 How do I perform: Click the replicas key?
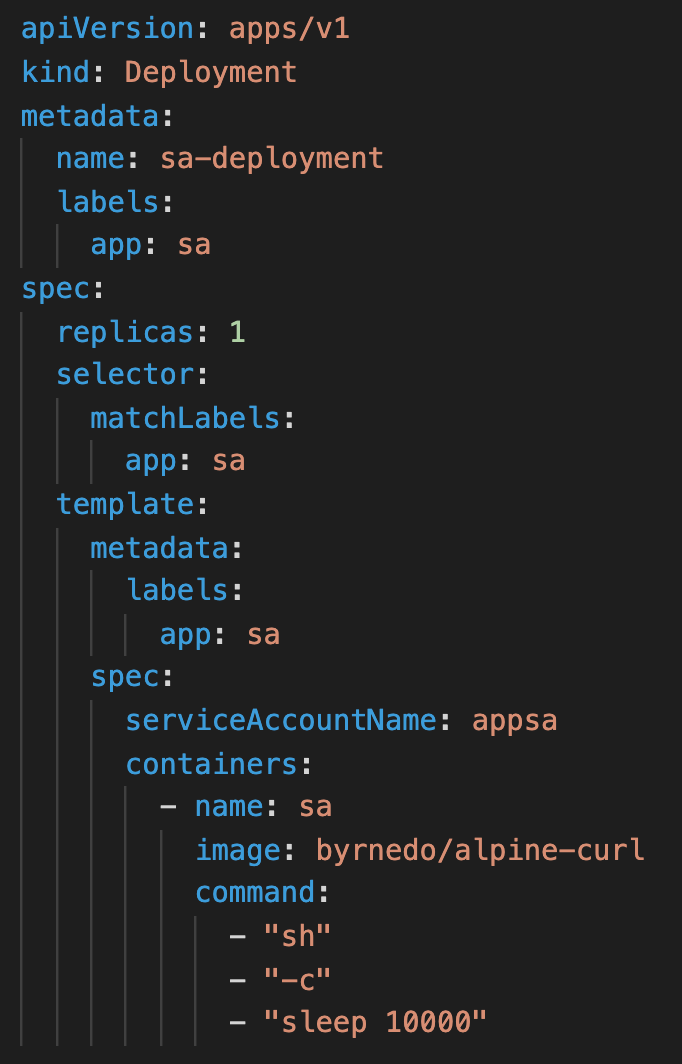pyautogui.click(x=125, y=331)
